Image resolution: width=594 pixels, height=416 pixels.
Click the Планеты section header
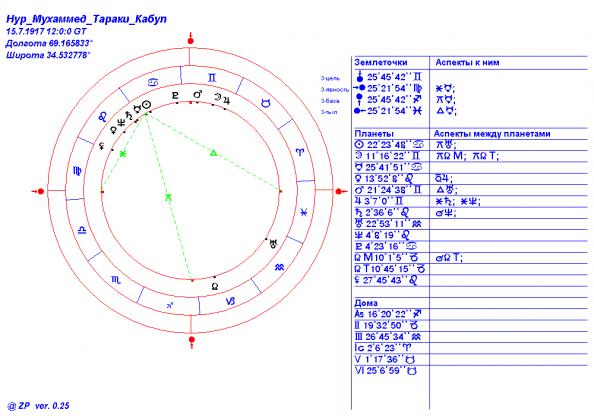(374, 134)
